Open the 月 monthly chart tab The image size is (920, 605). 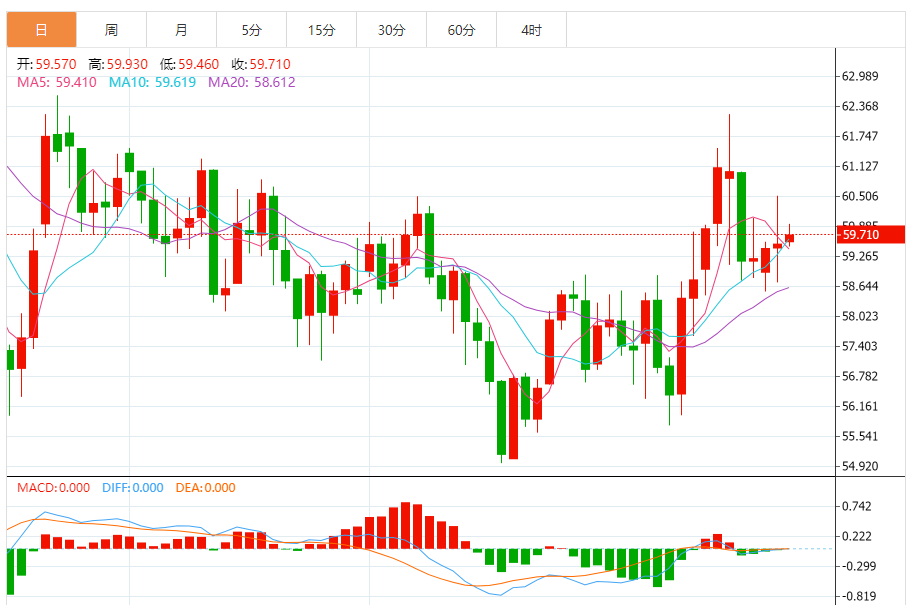point(181,30)
